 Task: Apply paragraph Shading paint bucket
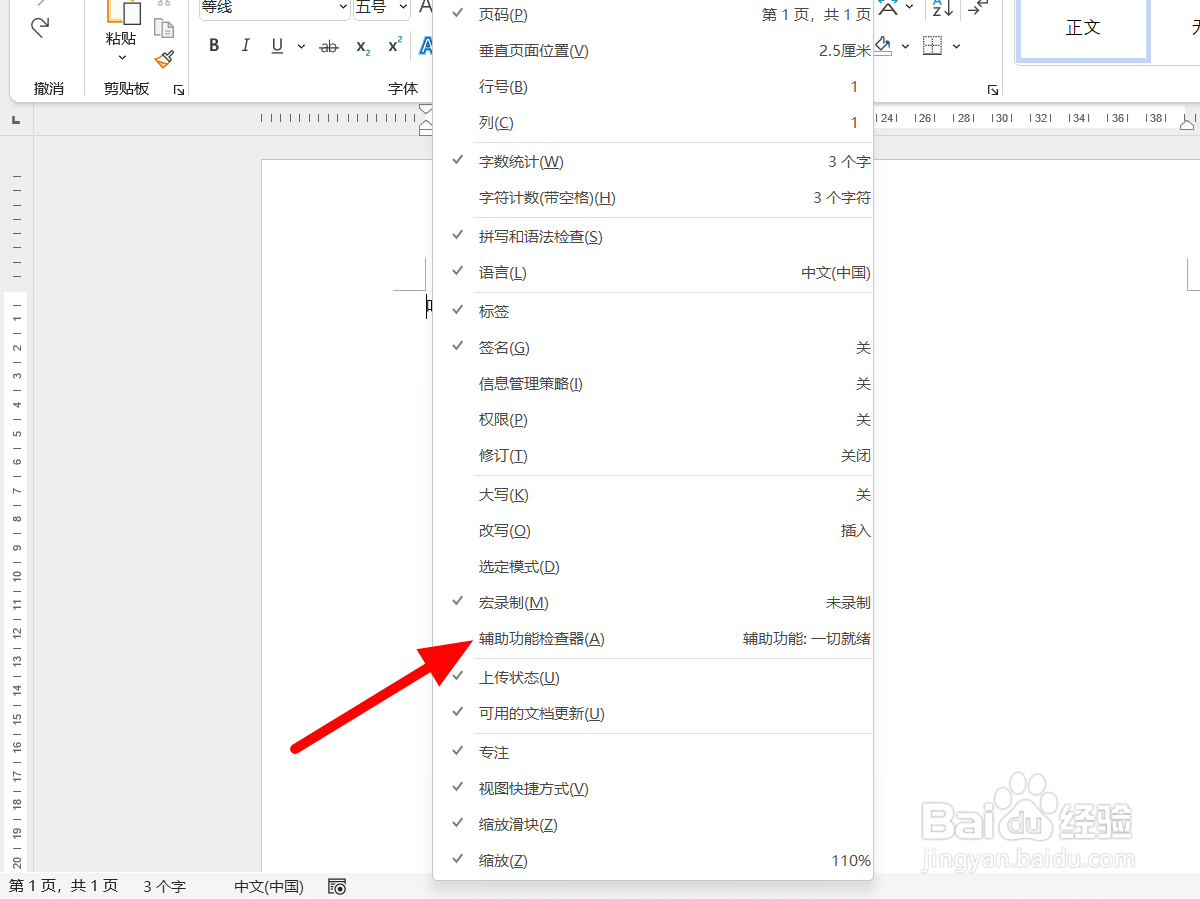coord(883,46)
